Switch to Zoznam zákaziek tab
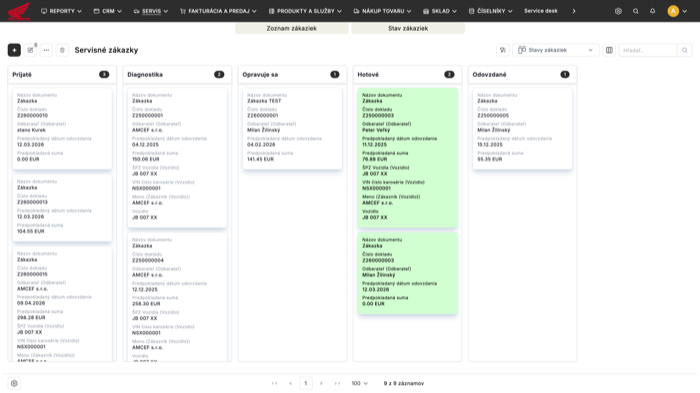Image resolution: width=700 pixels, height=393 pixels. (292, 28)
